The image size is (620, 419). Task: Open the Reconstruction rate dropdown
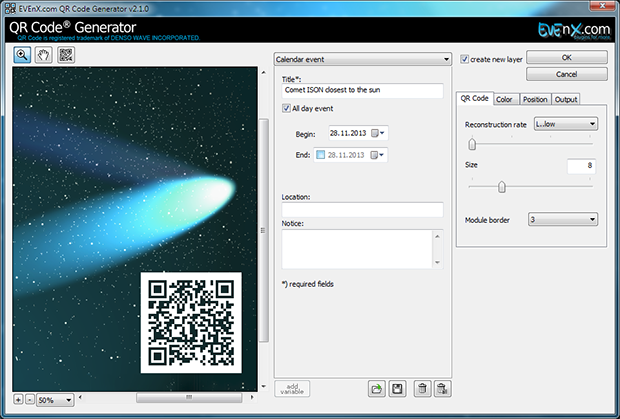click(566, 124)
